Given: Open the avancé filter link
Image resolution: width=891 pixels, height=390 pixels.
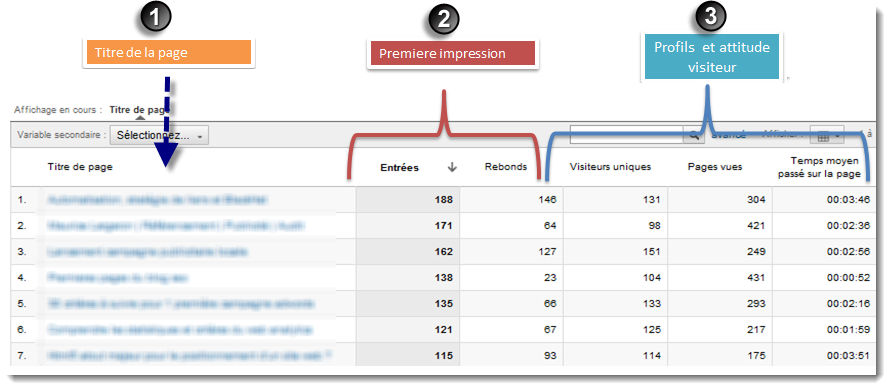Looking at the screenshot, I should point(728,135).
